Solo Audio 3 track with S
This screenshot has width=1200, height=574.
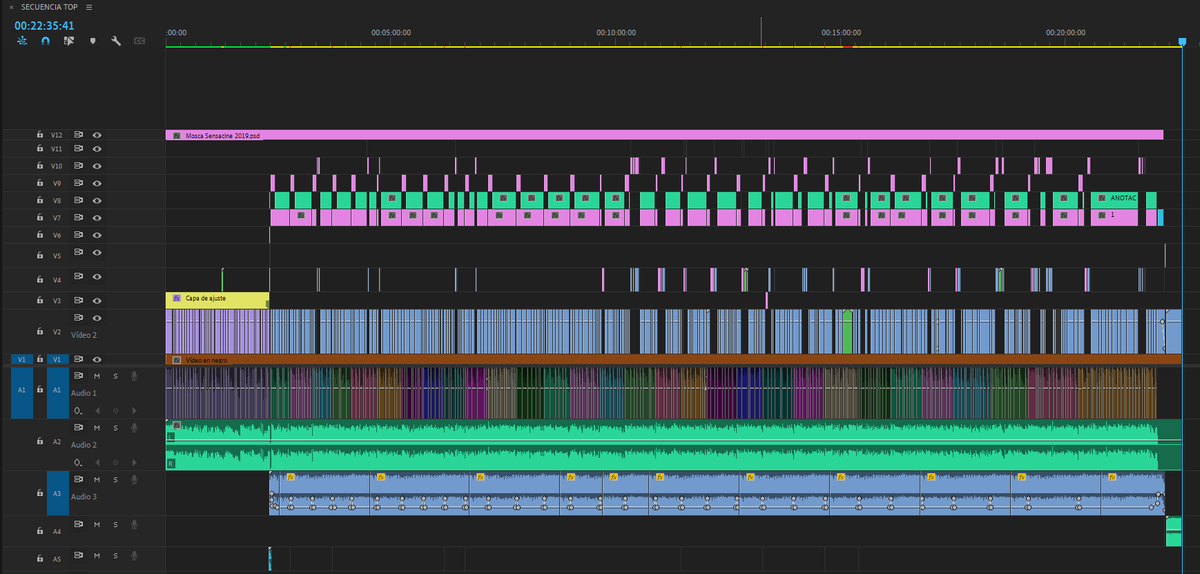(116, 480)
